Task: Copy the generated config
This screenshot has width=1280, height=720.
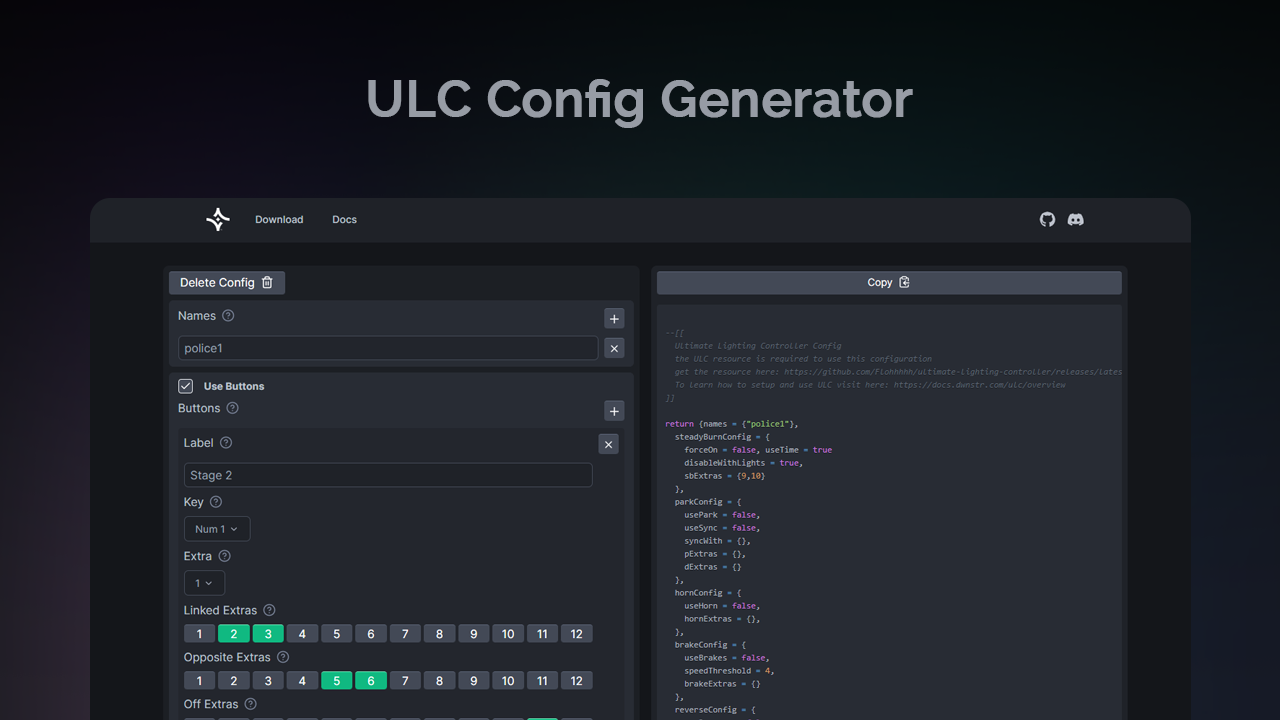Action: coord(888,282)
